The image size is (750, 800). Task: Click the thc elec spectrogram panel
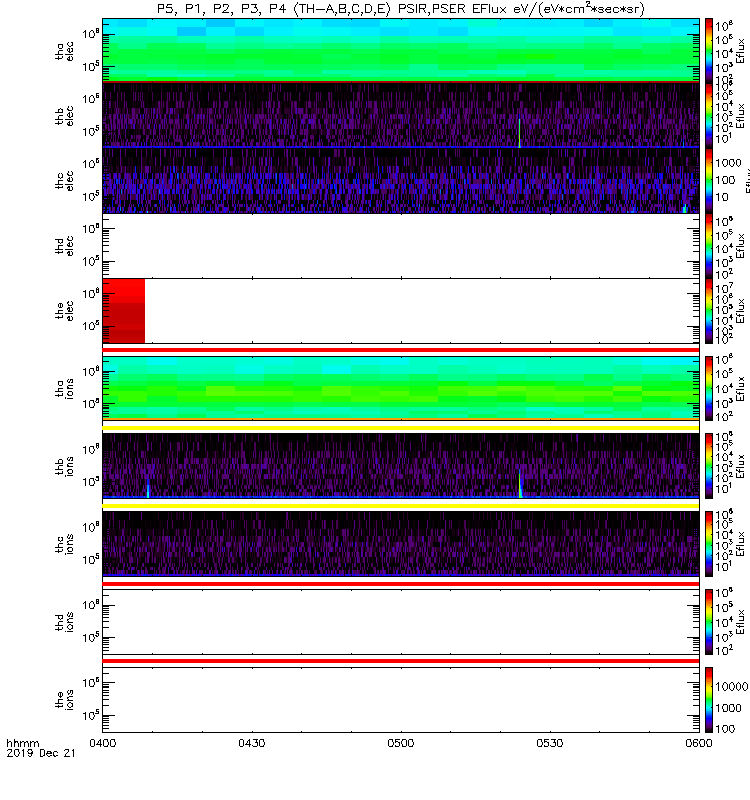401,180
